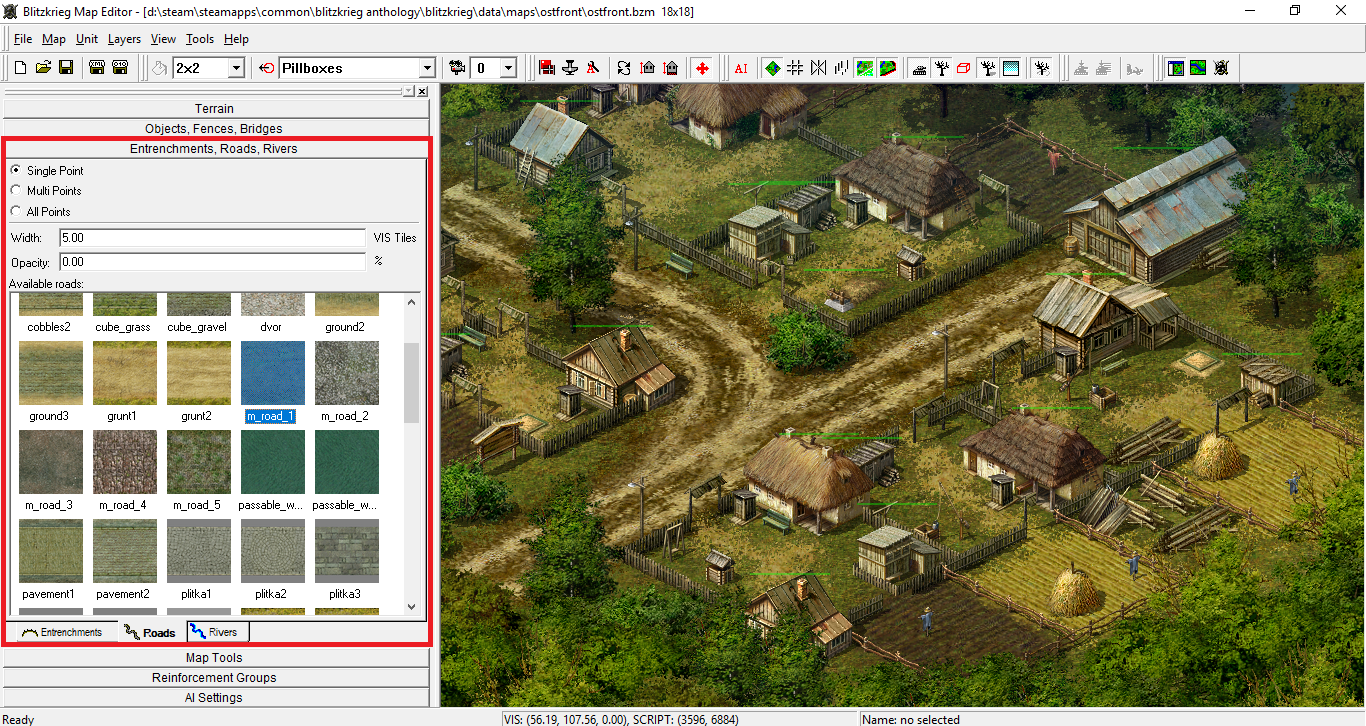This screenshot has width=1366, height=726.
Task: Click the Width input field
Action: click(x=212, y=238)
